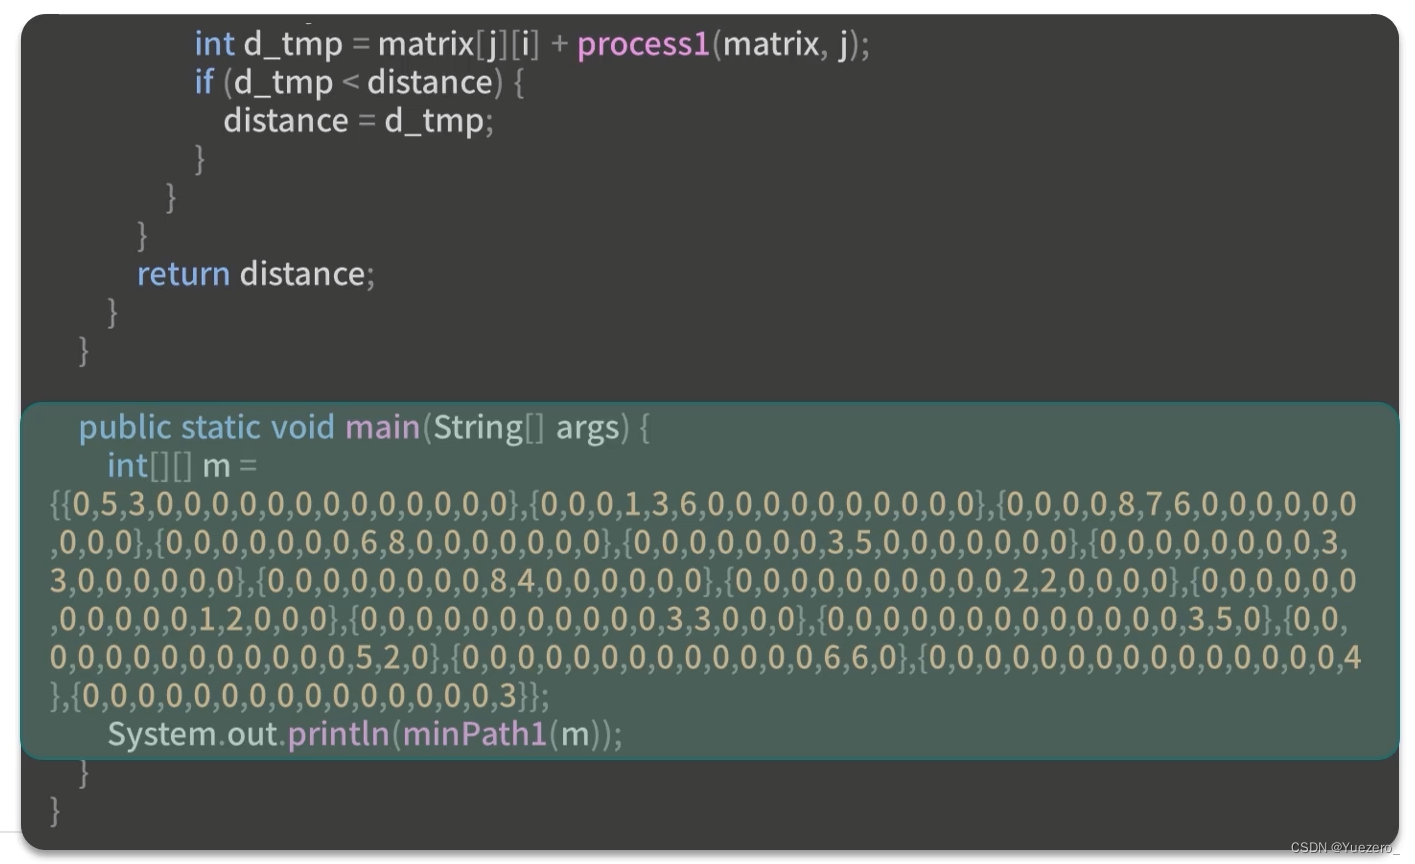
Task: Click the 'int d_tmp = matrix[j][i]' line
Action: click(532, 43)
